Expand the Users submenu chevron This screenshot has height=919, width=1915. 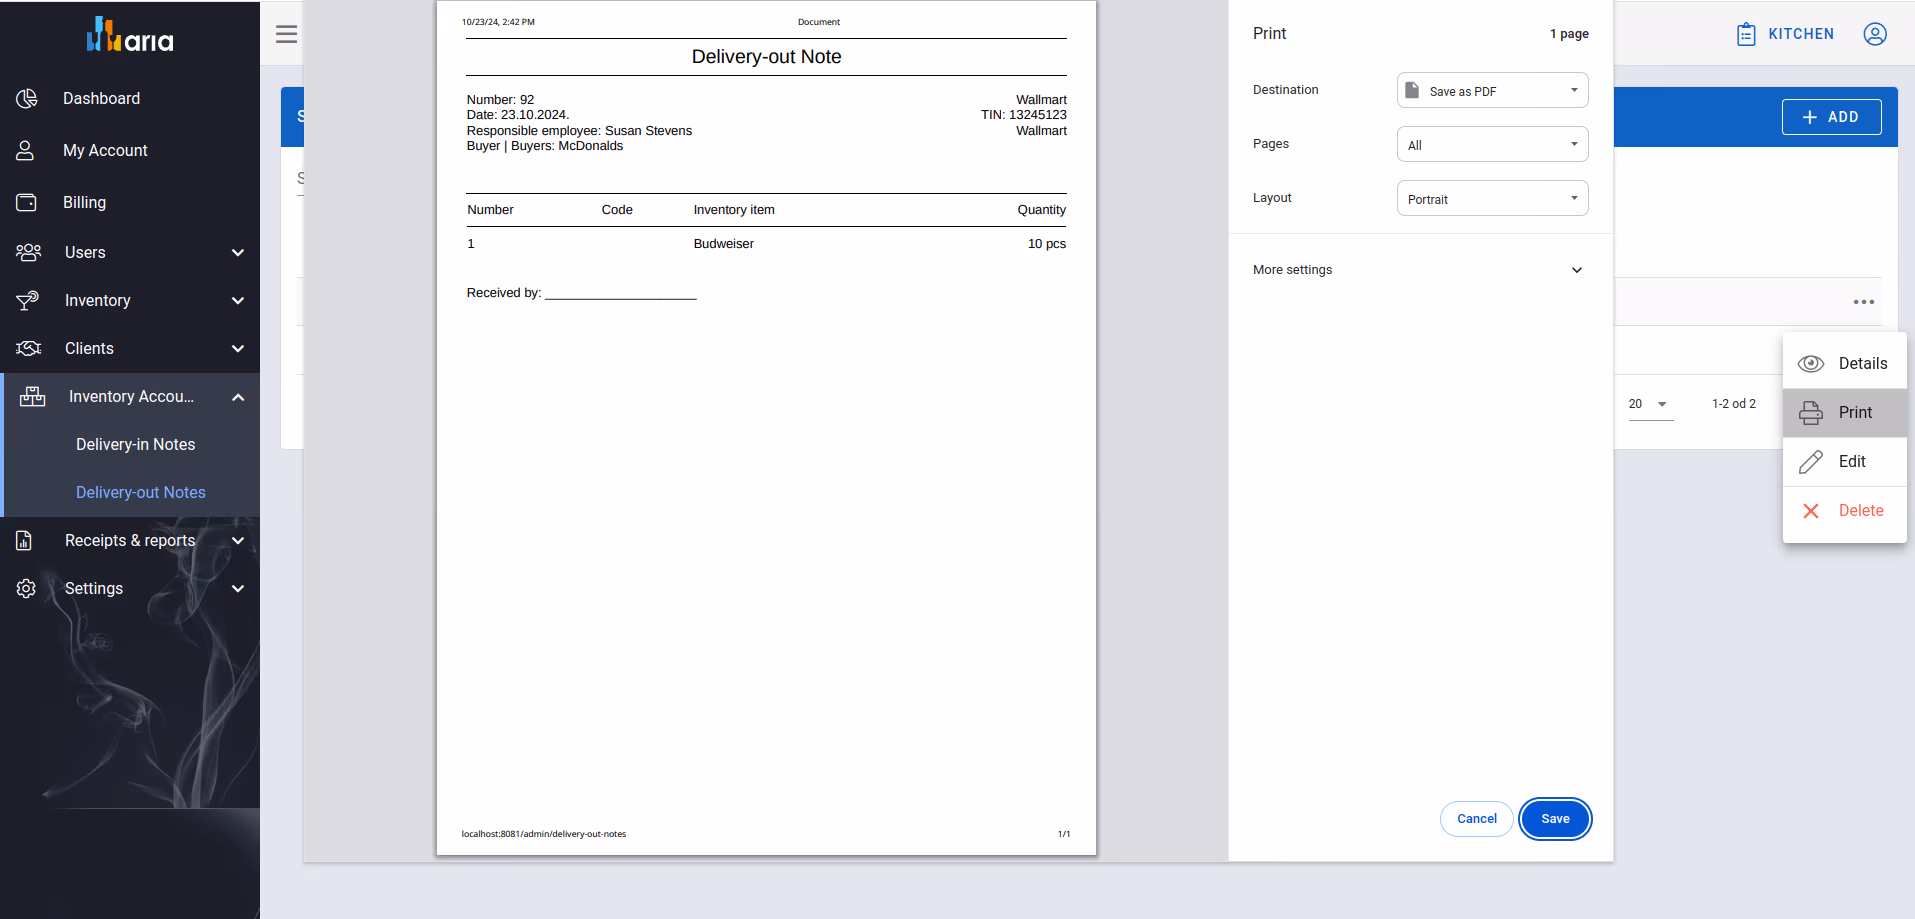pos(238,252)
